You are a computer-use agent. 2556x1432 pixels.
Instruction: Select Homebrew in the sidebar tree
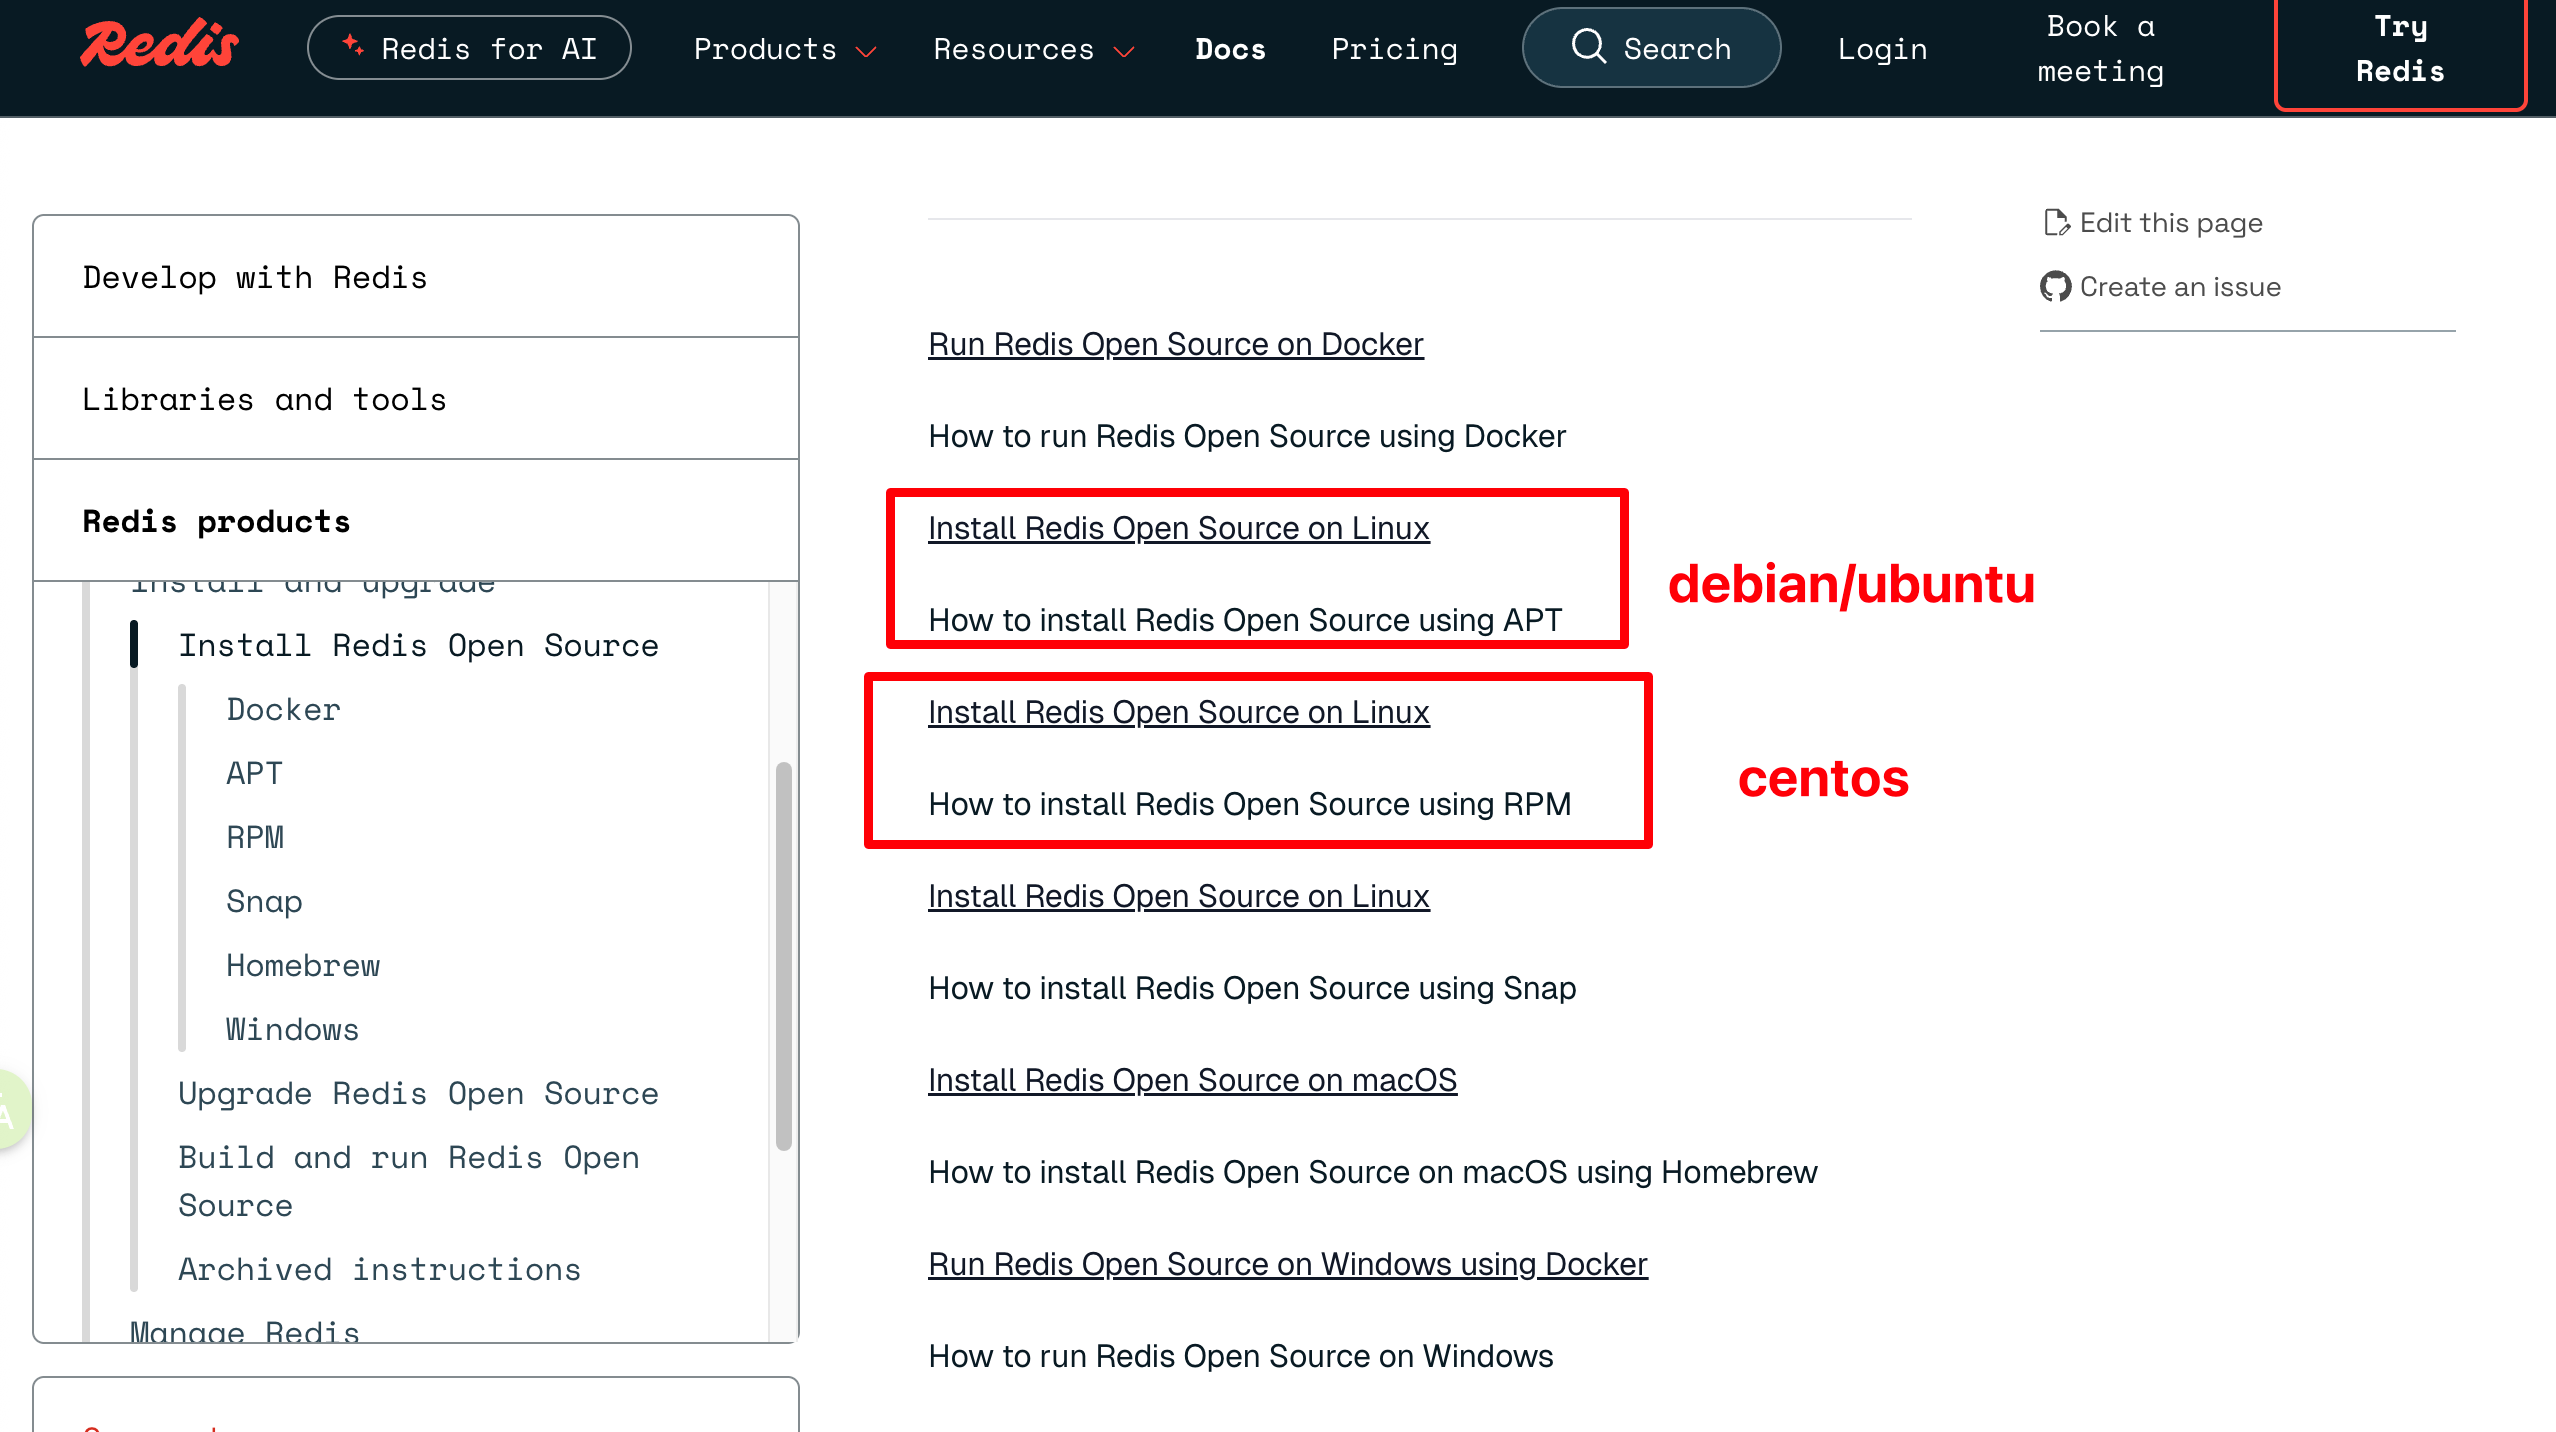303,965
